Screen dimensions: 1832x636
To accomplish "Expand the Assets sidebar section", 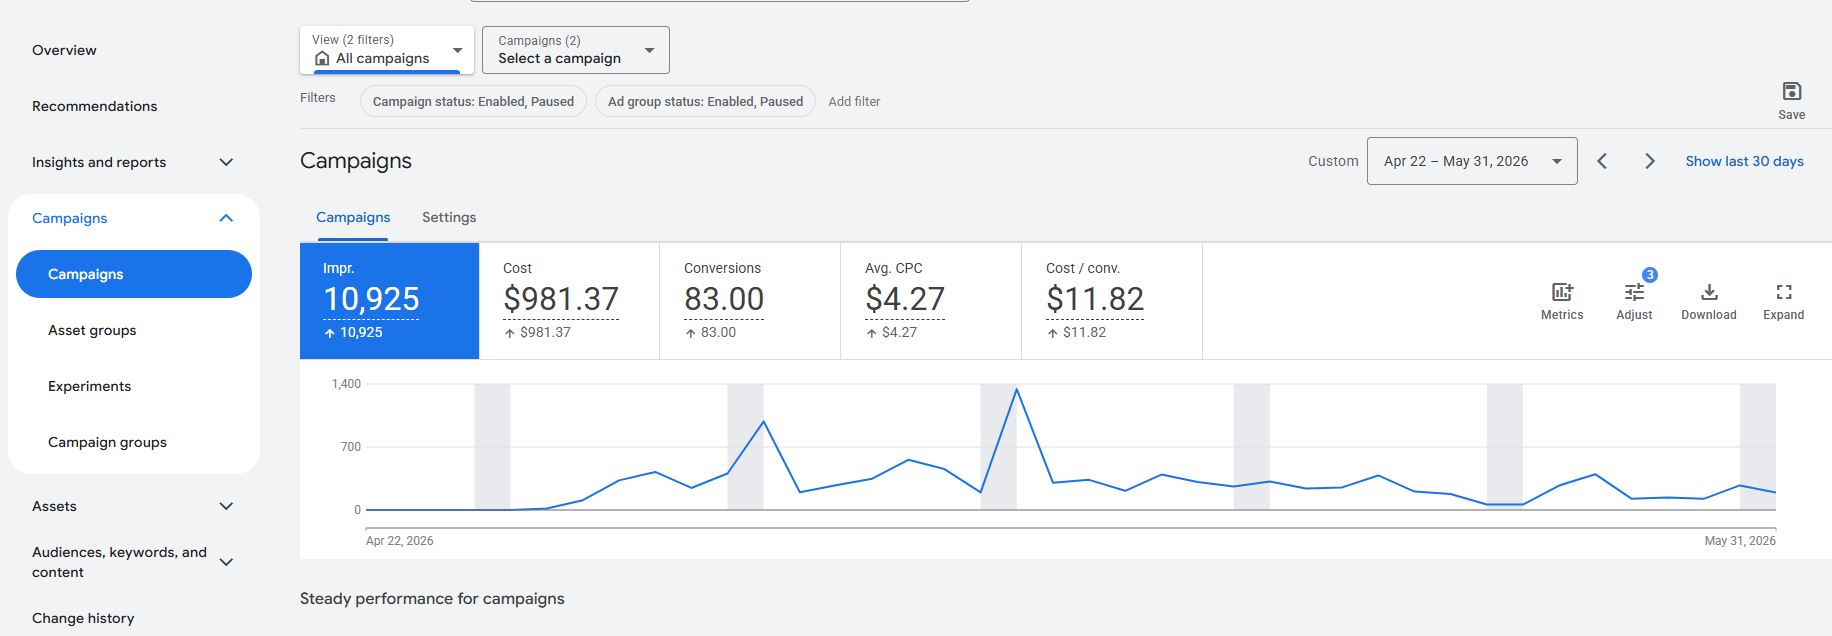I will 226,506.
